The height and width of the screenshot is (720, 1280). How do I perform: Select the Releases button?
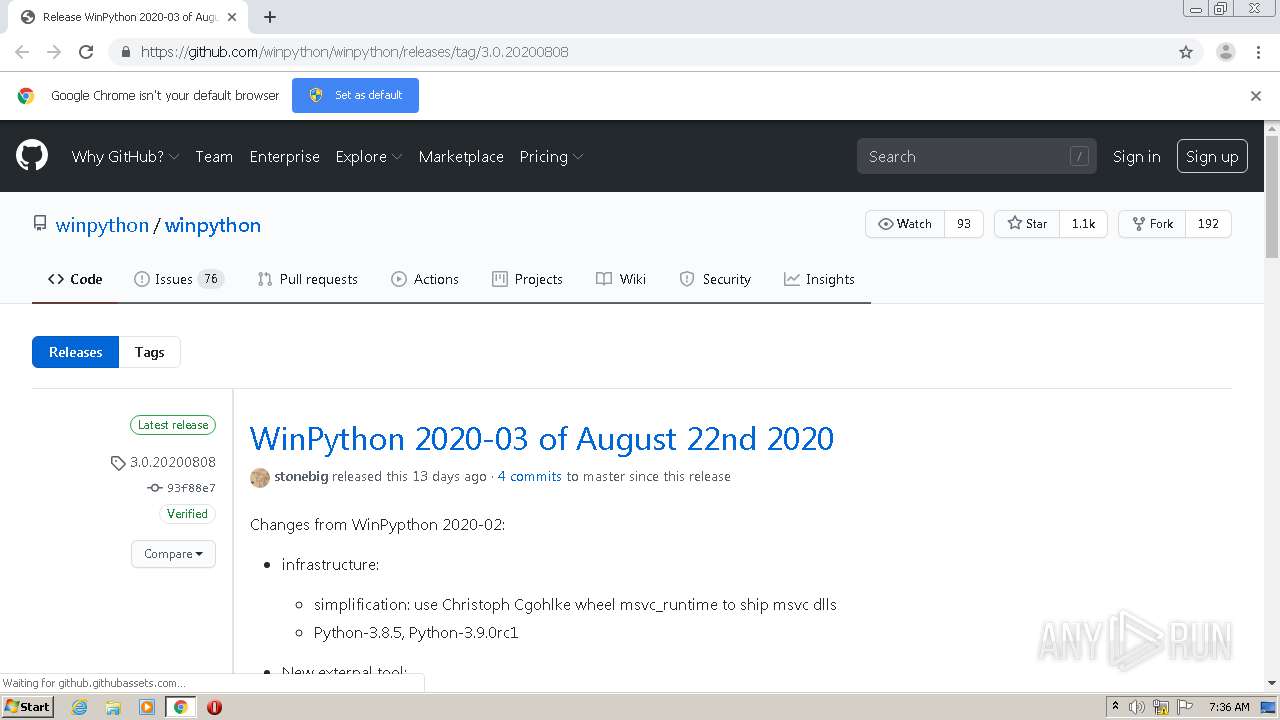click(x=75, y=352)
